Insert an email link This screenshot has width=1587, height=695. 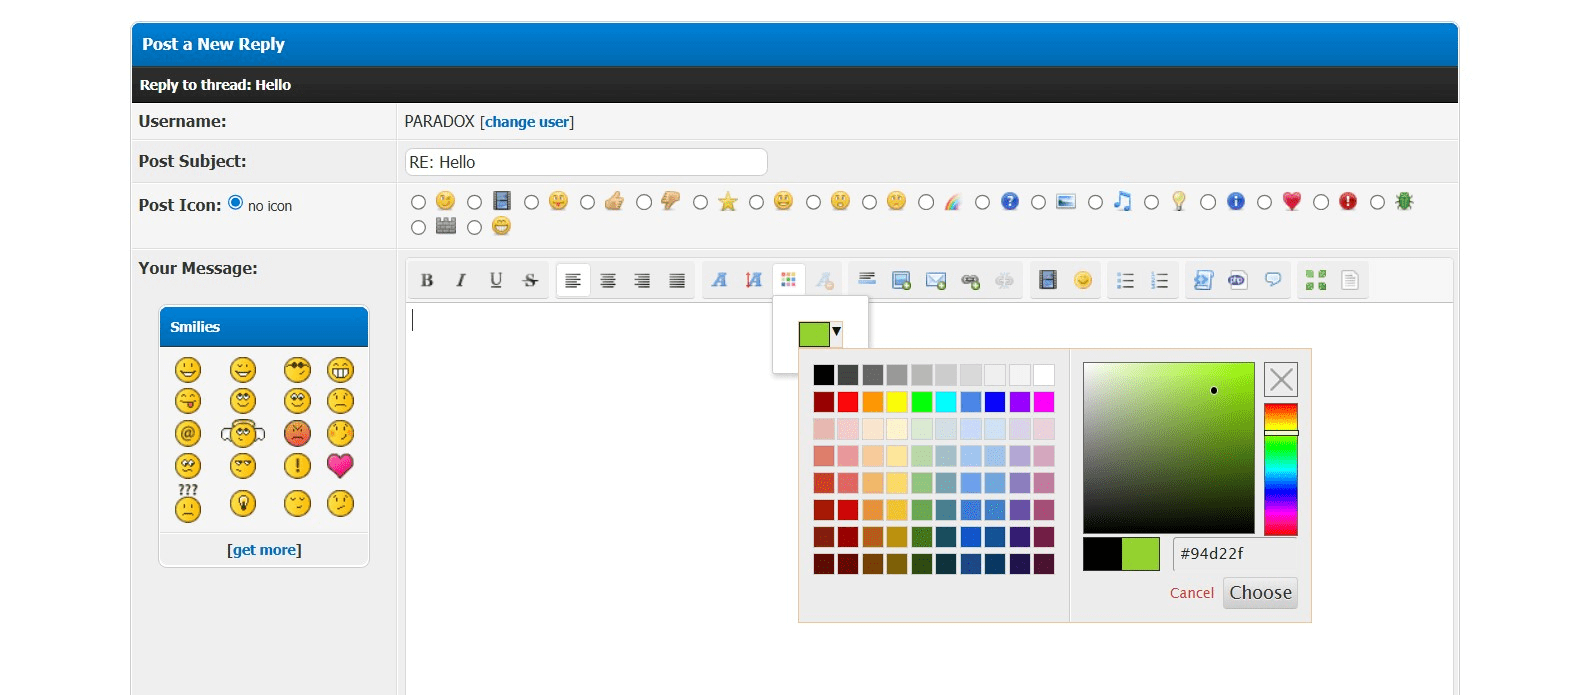[935, 281]
